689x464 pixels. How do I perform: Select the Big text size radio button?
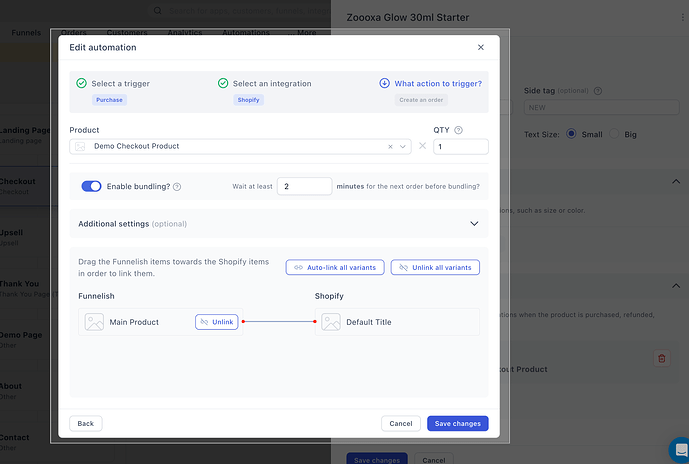point(614,134)
